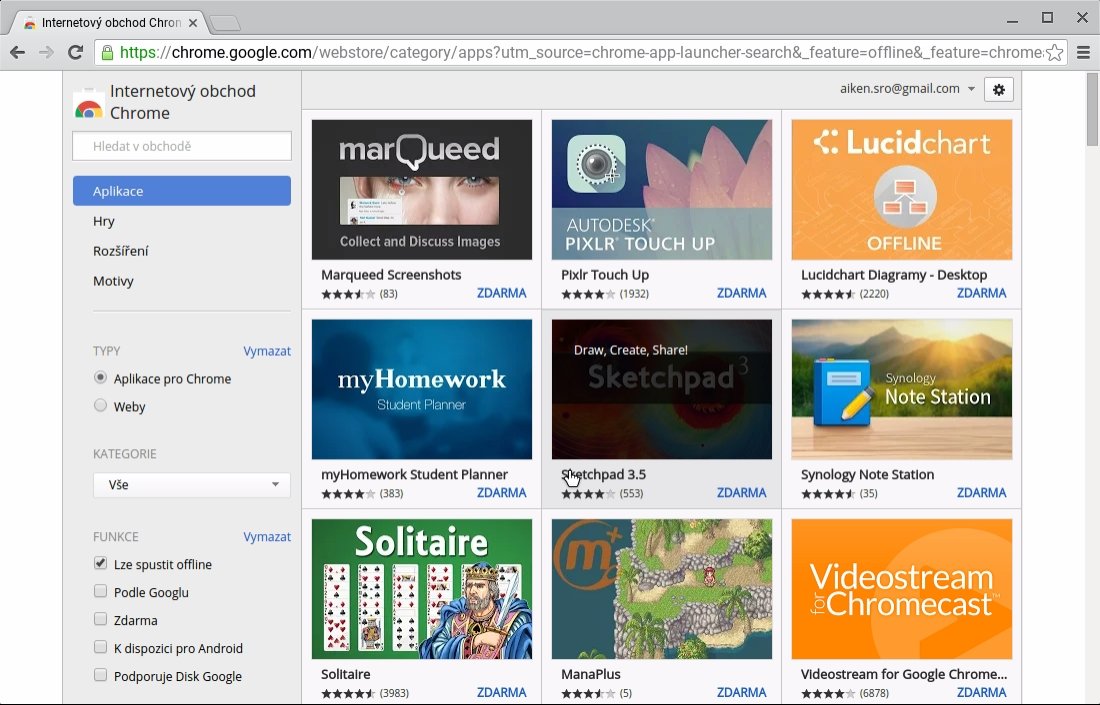Enable the Podle Googlu filter checkbox
Screen dimensions: 1100x705
click(100, 591)
